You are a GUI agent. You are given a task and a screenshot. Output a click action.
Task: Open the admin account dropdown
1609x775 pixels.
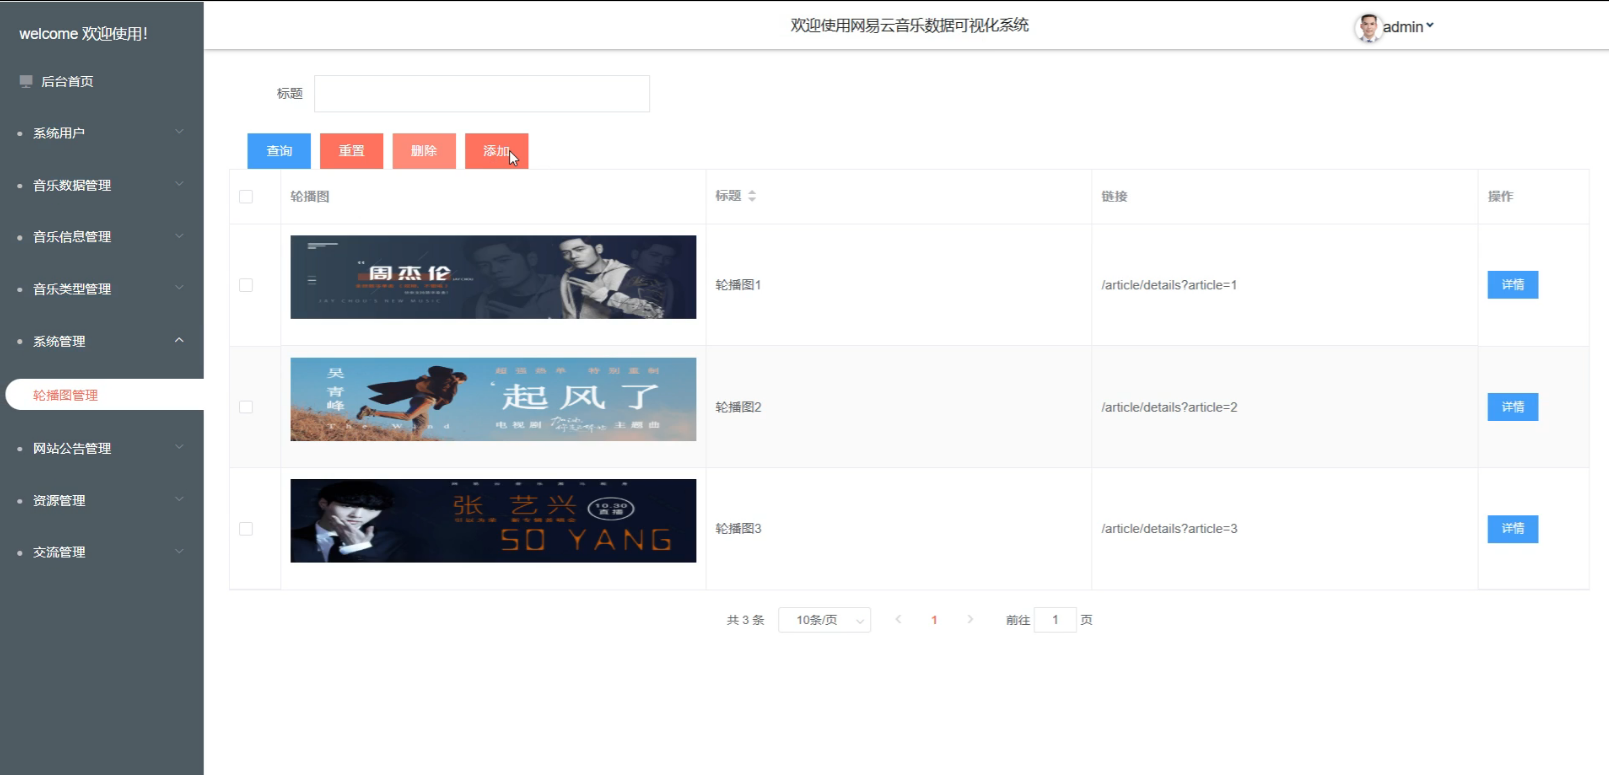(x=1408, y=27)
